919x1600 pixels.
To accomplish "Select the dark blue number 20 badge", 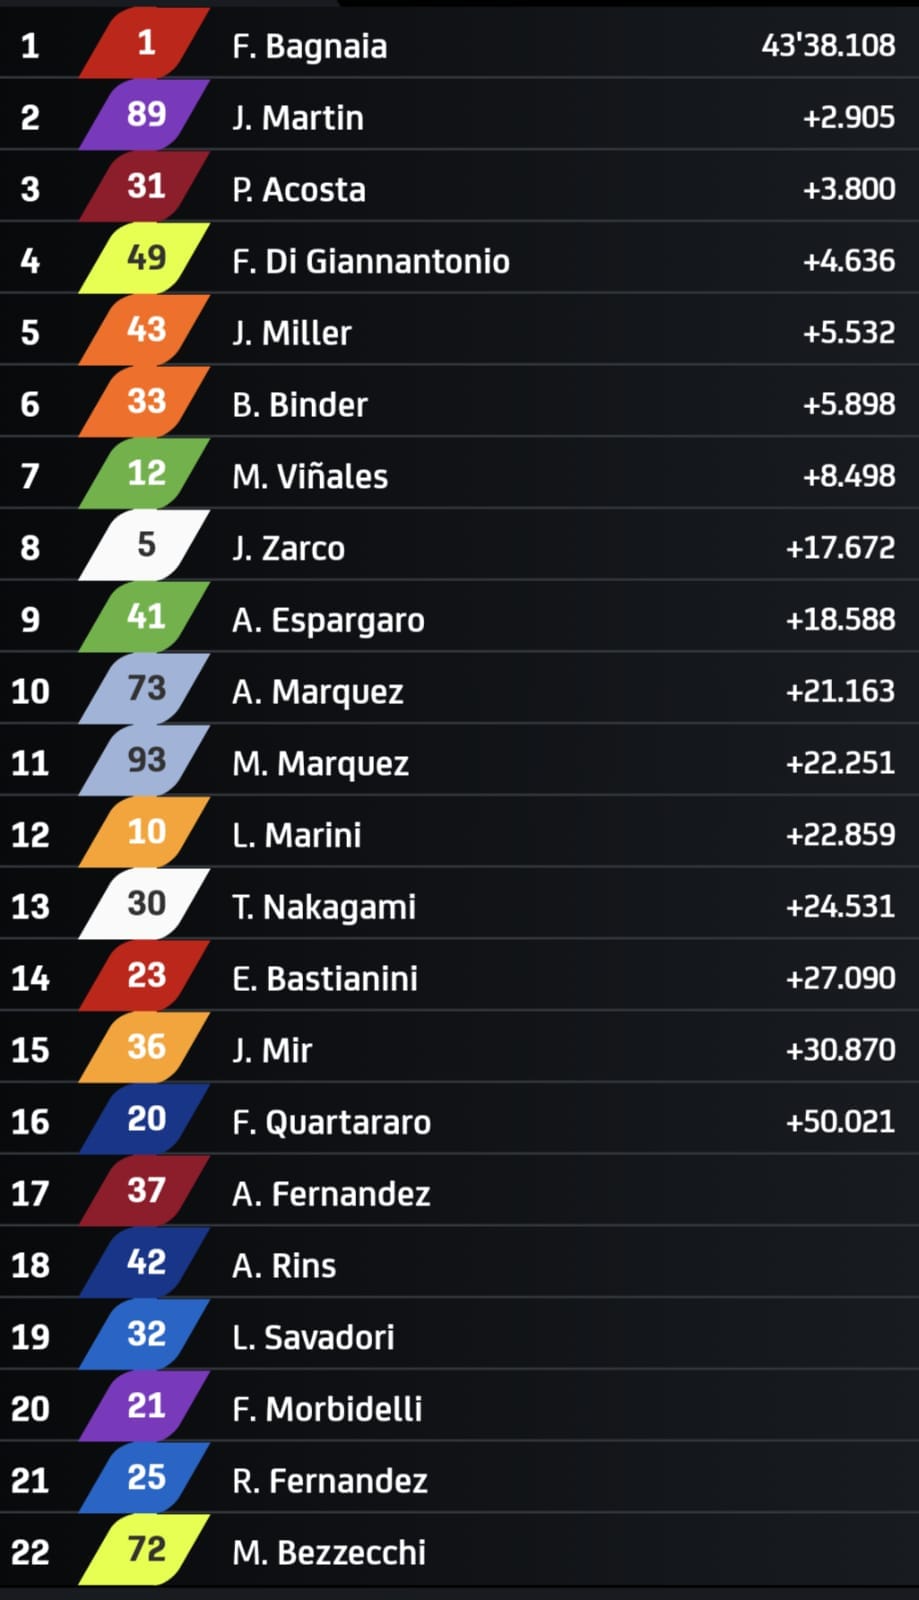I will 145,1119.
